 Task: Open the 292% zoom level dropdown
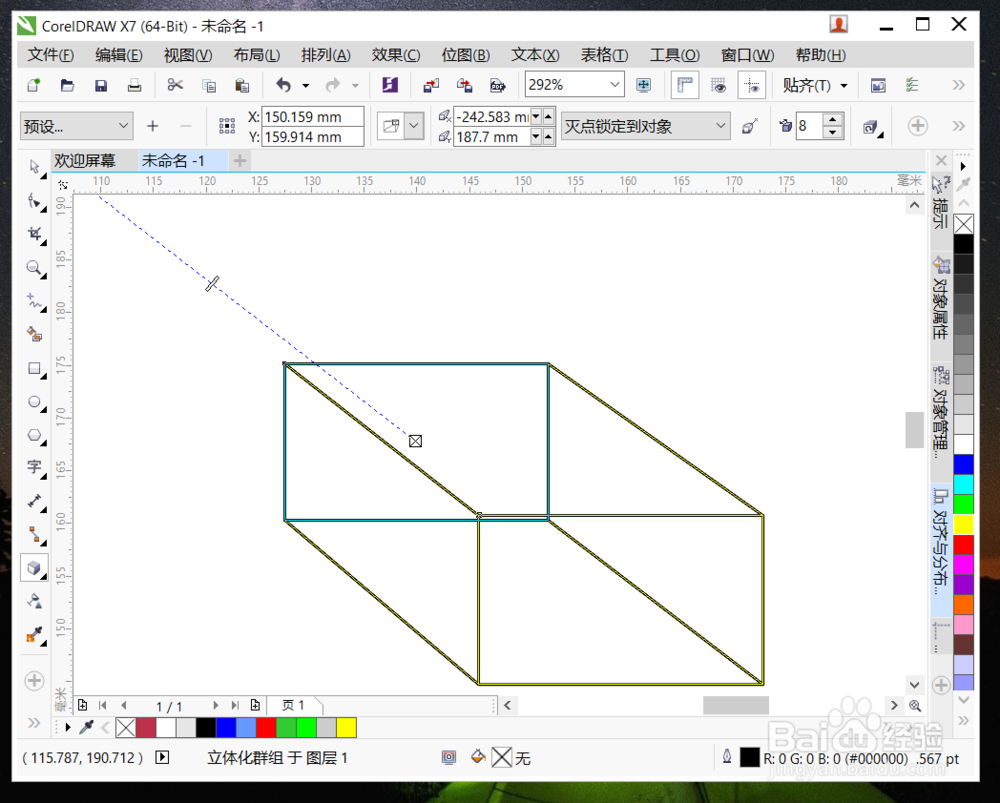tap(614, 84)
